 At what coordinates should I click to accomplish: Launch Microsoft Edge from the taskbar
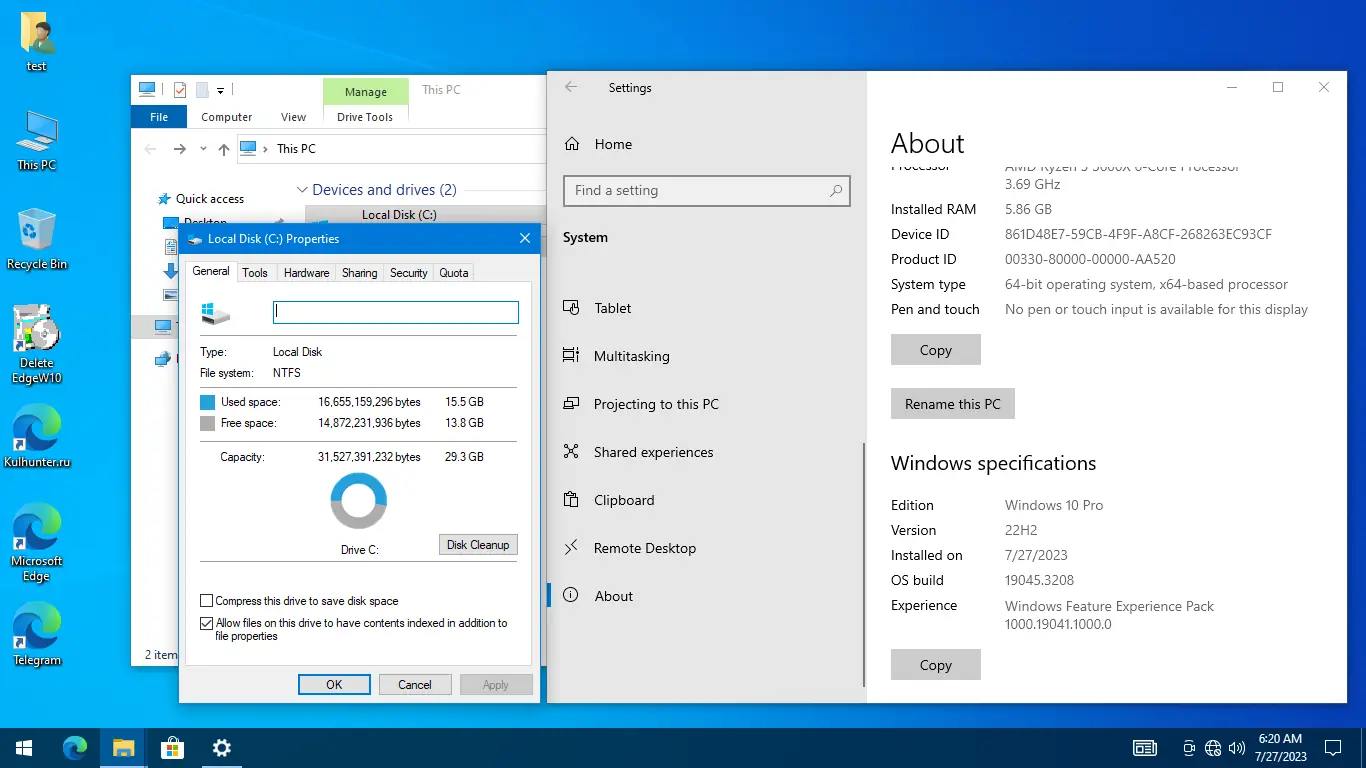[x=74, y=748]
